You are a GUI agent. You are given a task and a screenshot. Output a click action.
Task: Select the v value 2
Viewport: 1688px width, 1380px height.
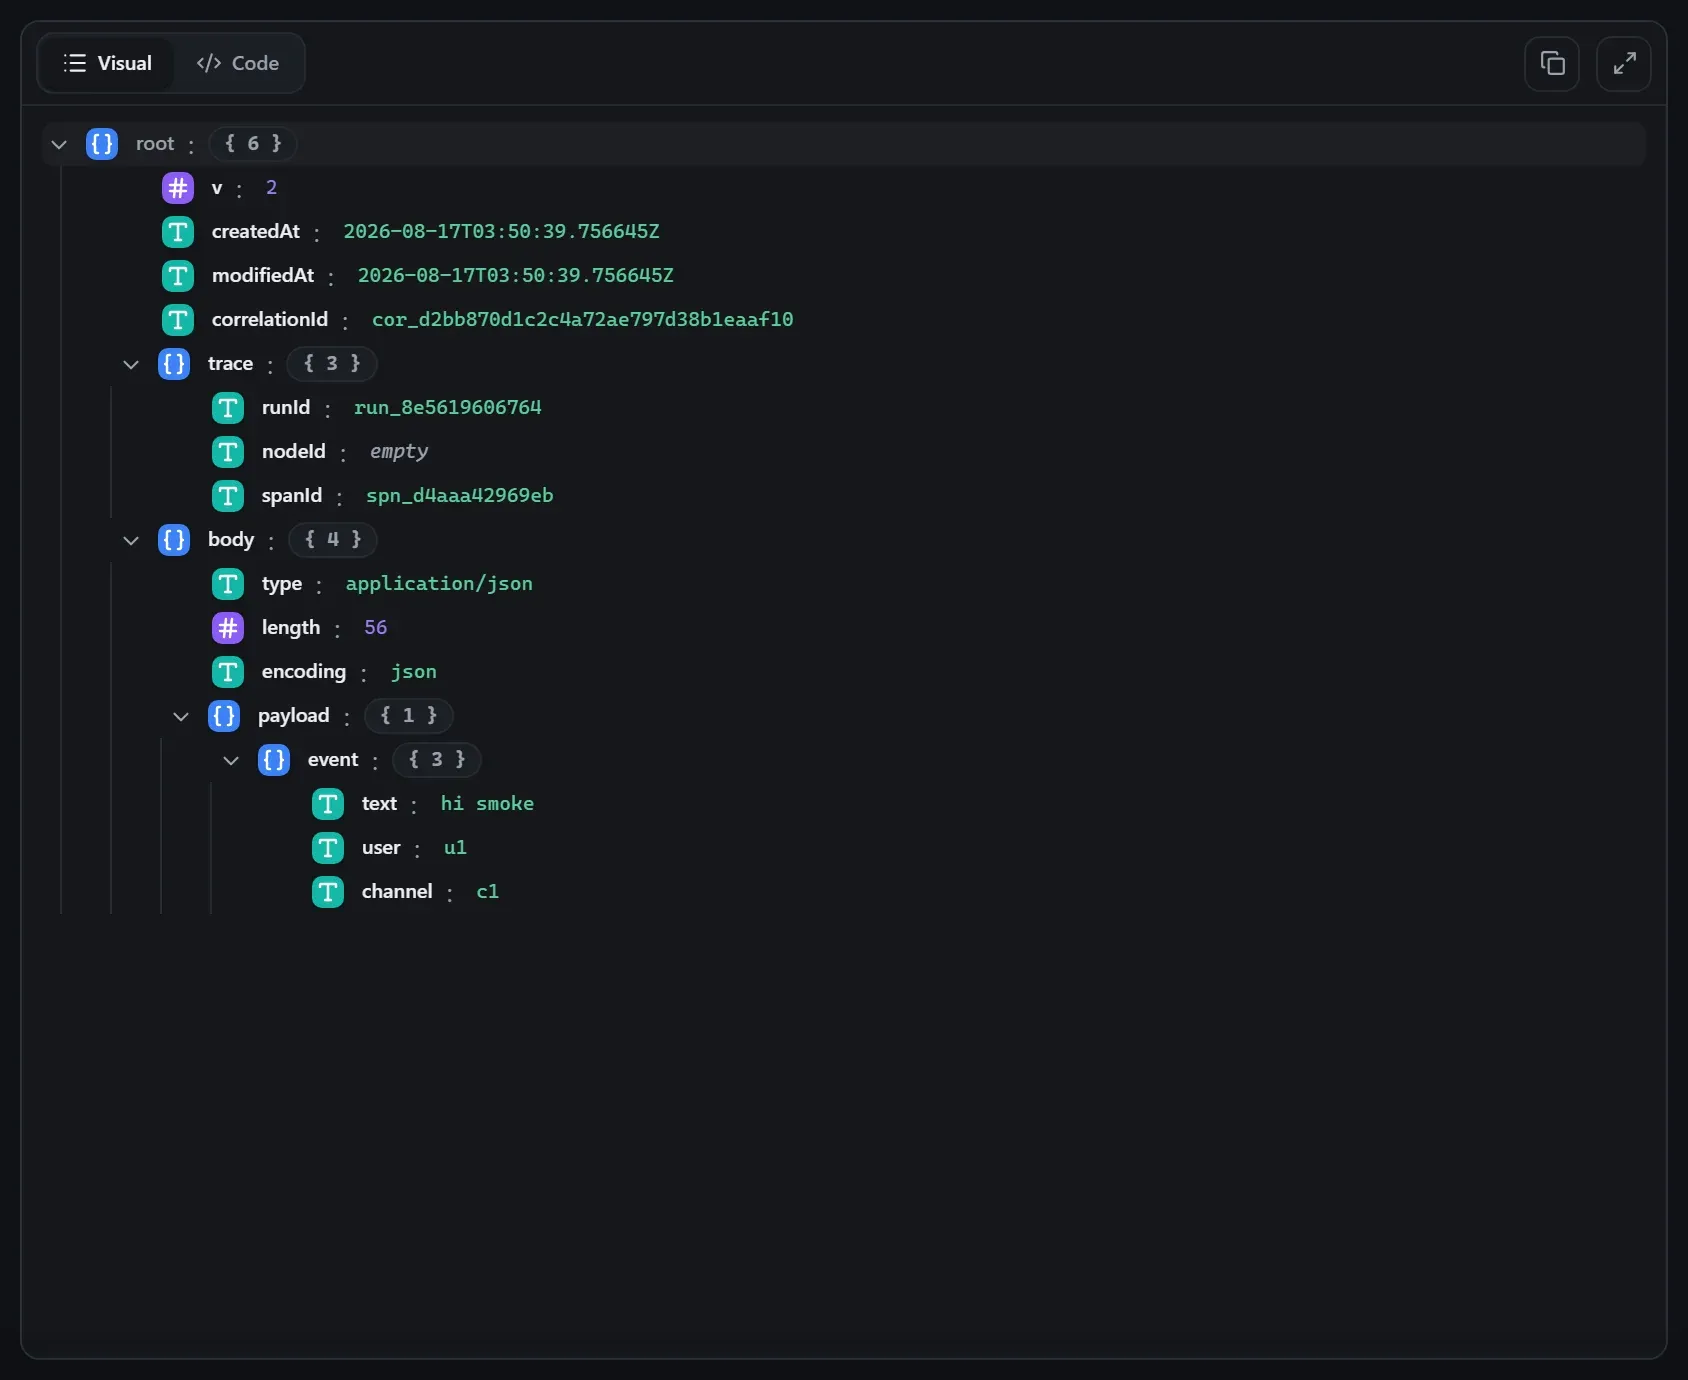click(271, 188)
